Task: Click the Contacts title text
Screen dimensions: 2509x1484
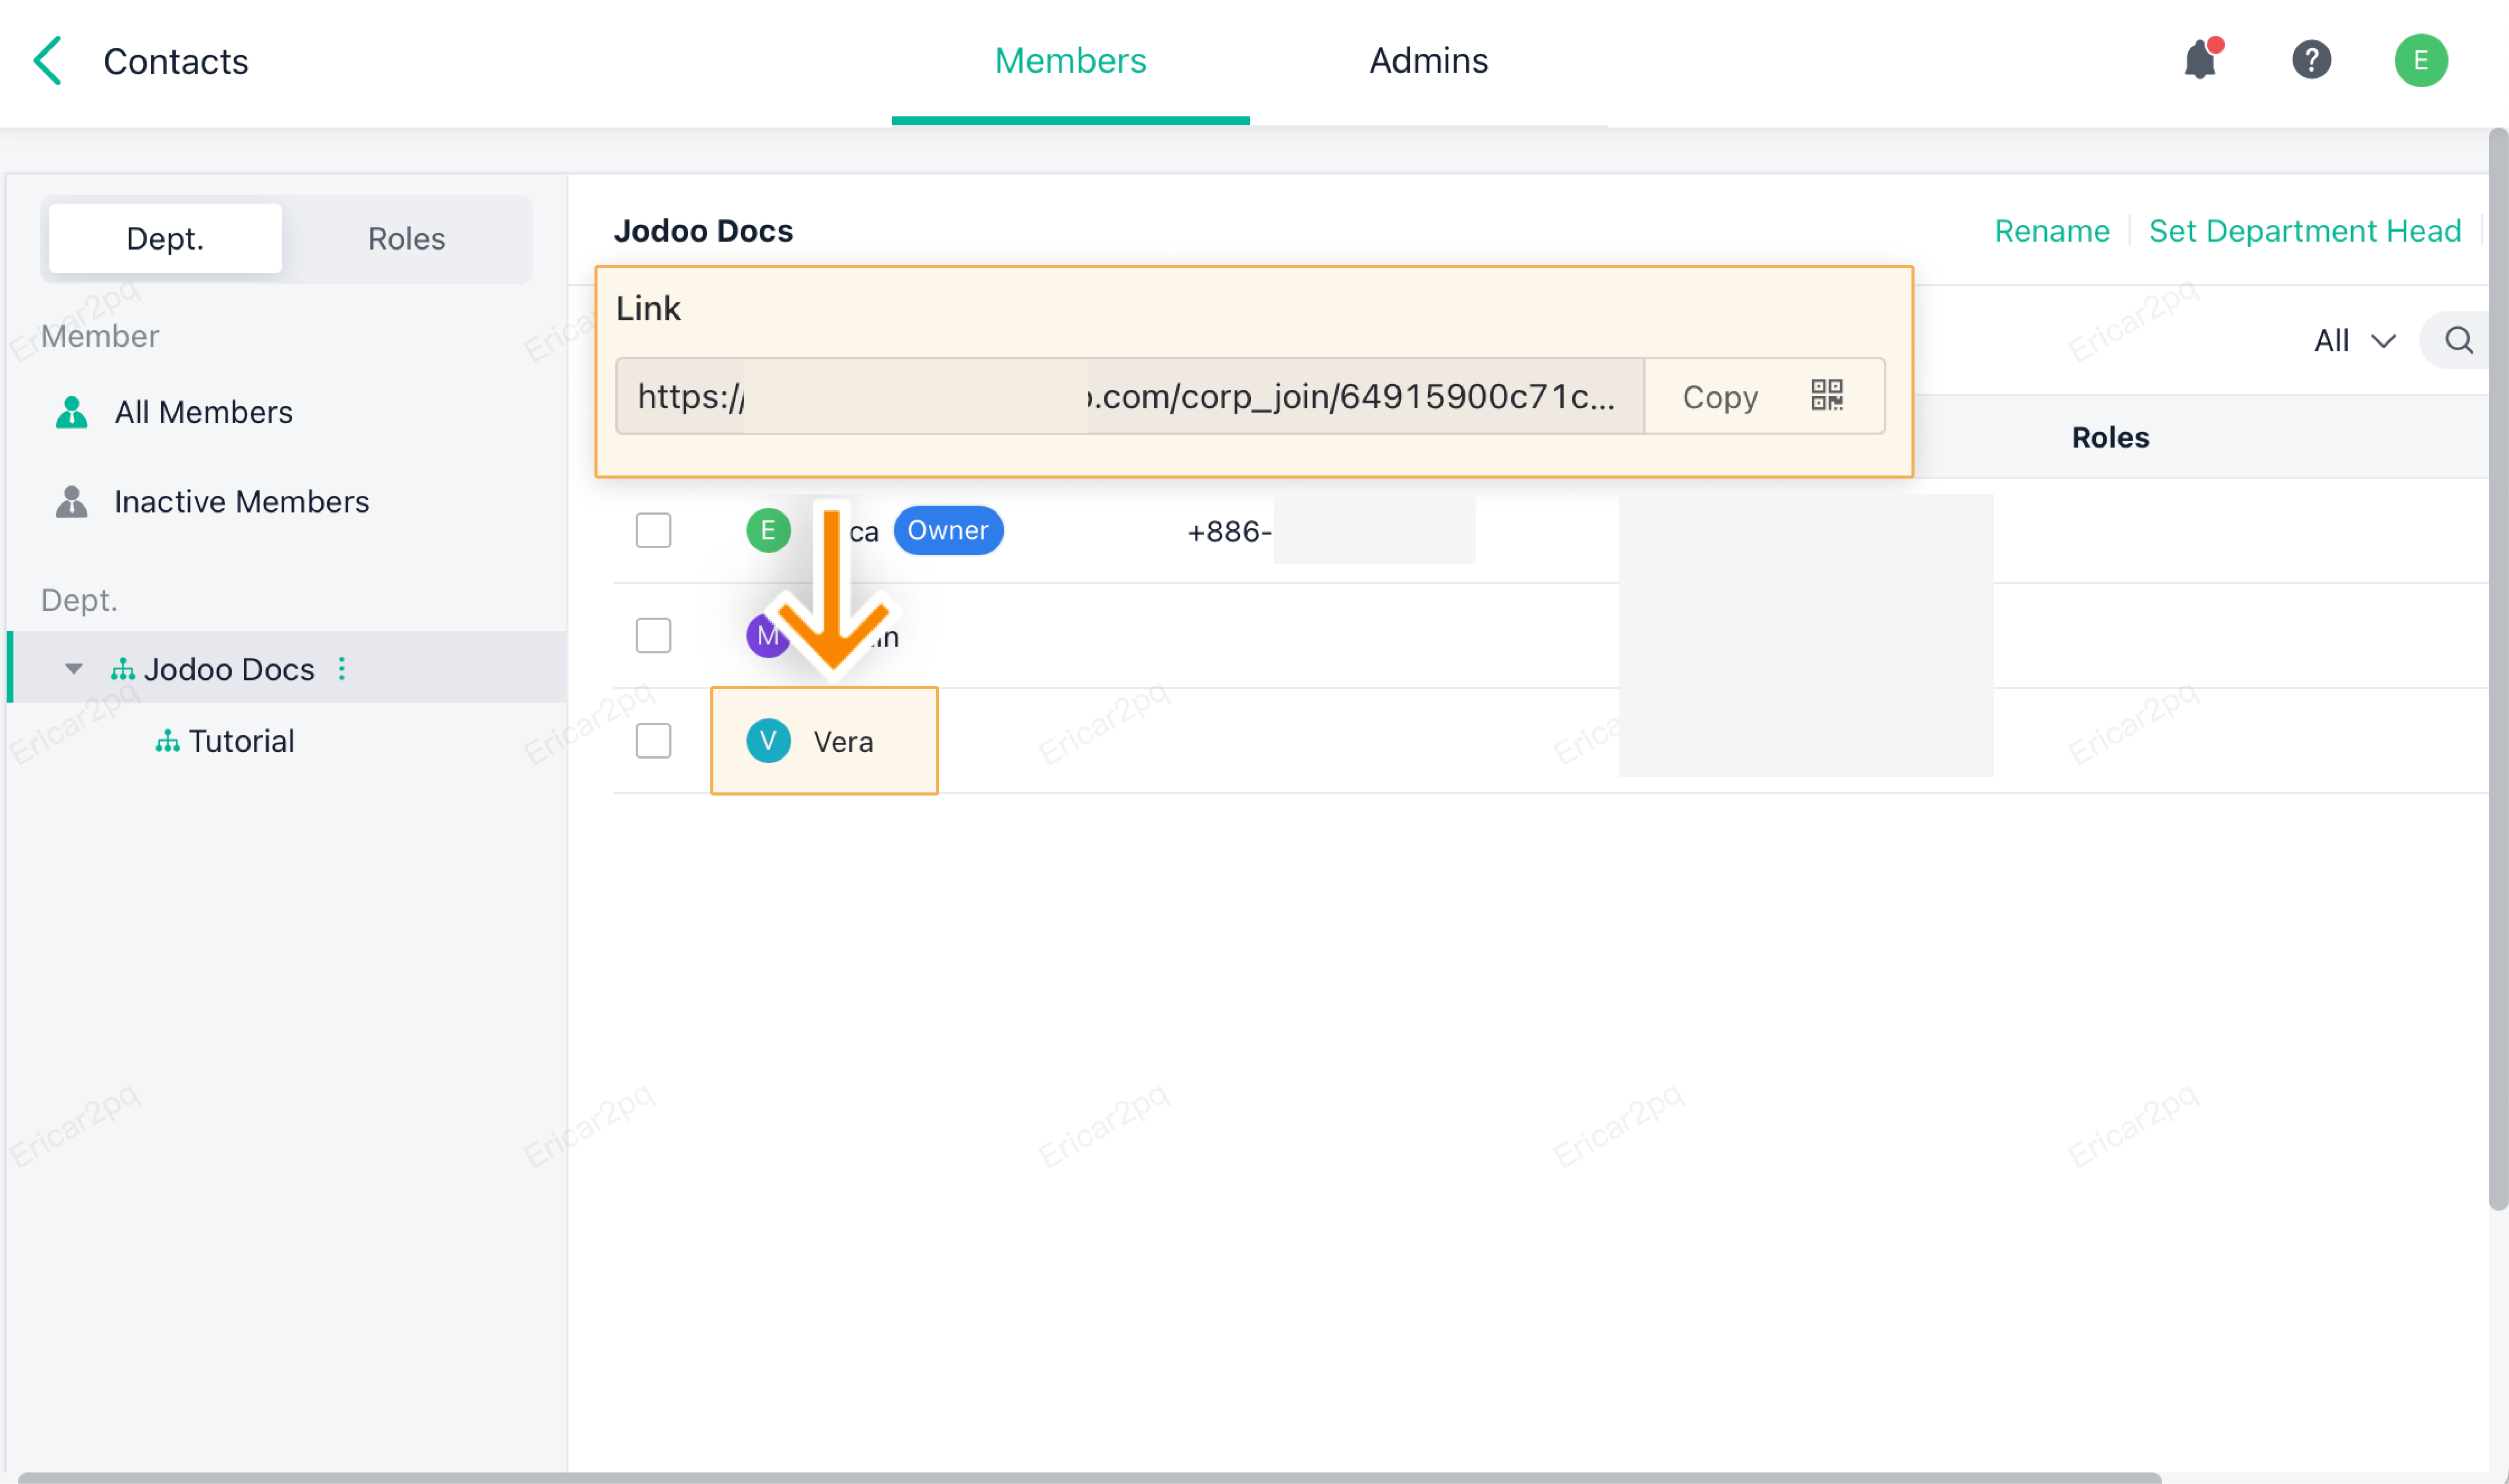Action: (176, 62)
